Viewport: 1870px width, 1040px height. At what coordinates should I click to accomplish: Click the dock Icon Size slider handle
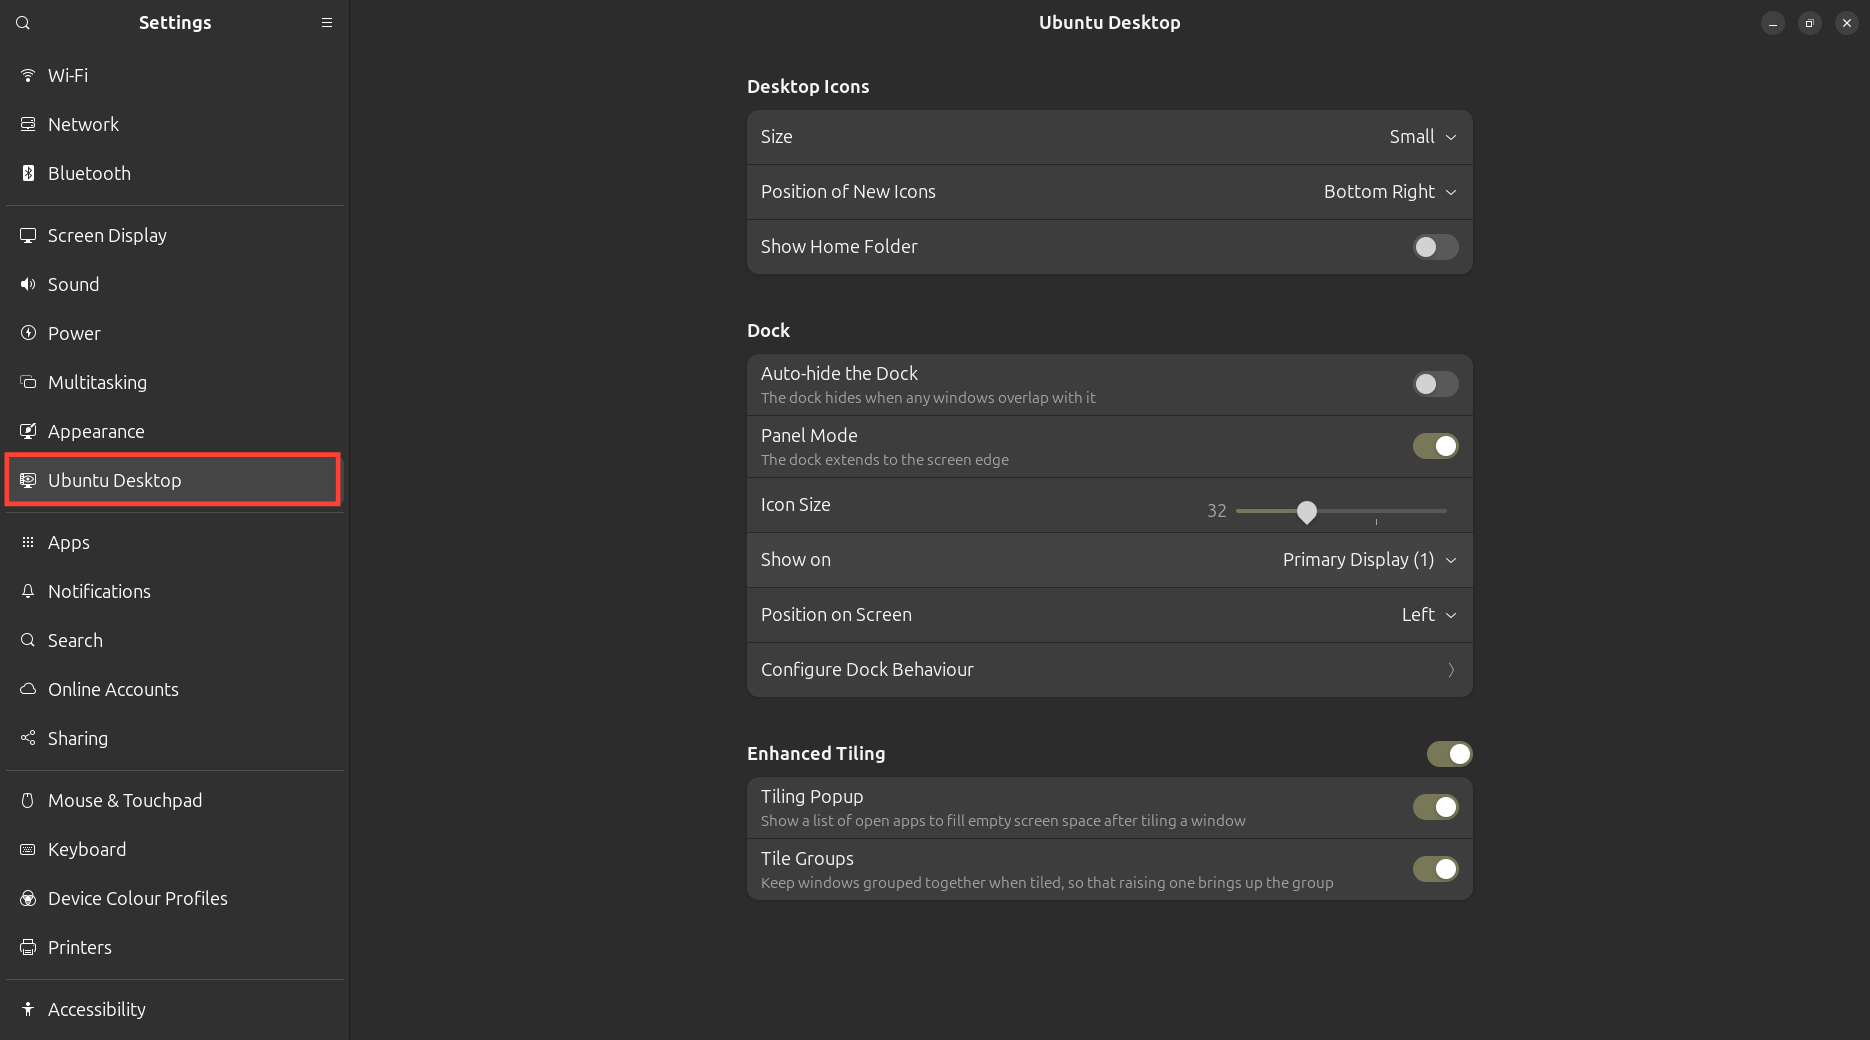(1307, 512)
